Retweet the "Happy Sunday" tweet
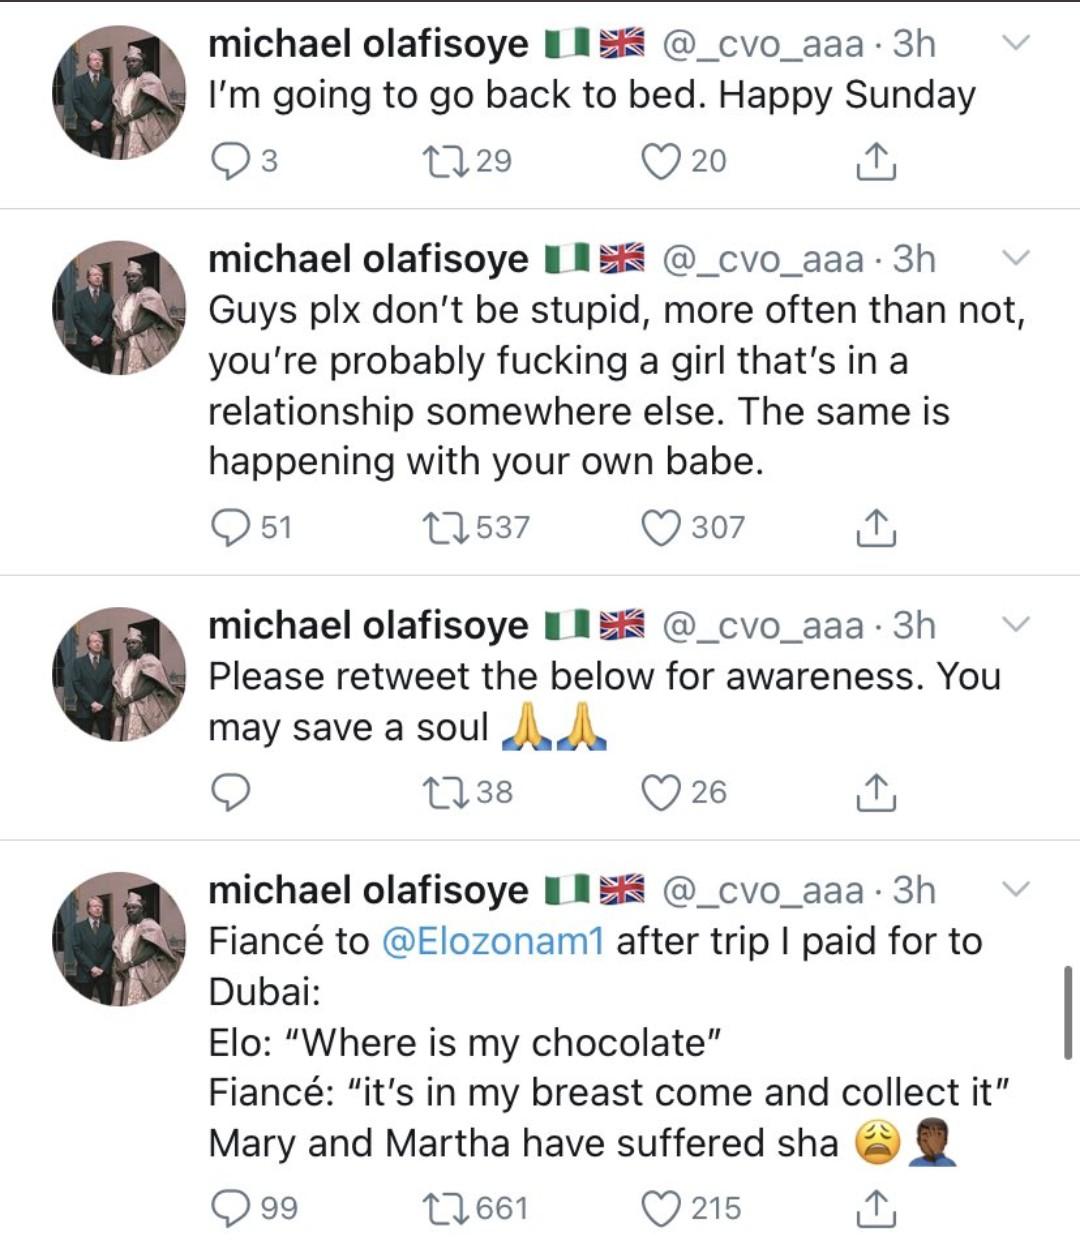1080x1251 pixels. tap(441, 161)
